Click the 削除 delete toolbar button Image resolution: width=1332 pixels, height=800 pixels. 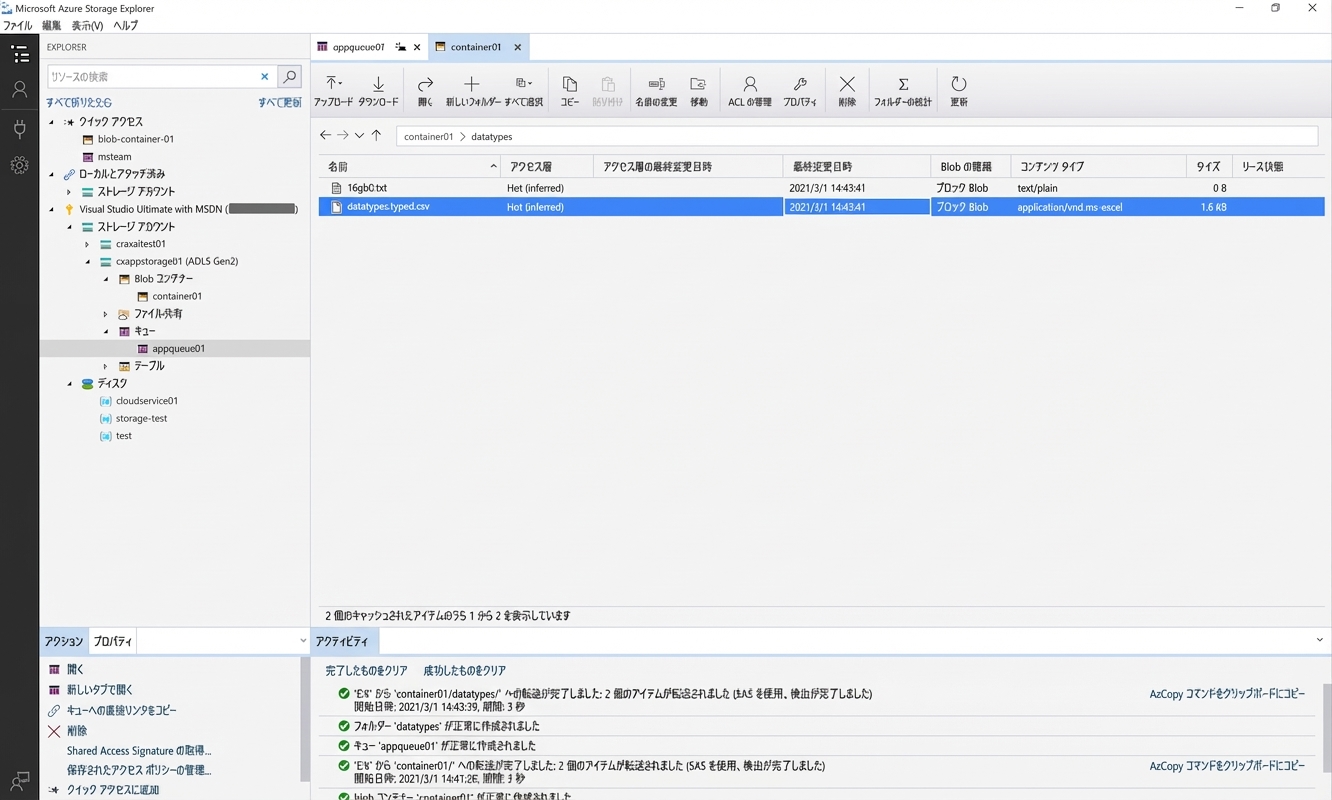point(847,91)
